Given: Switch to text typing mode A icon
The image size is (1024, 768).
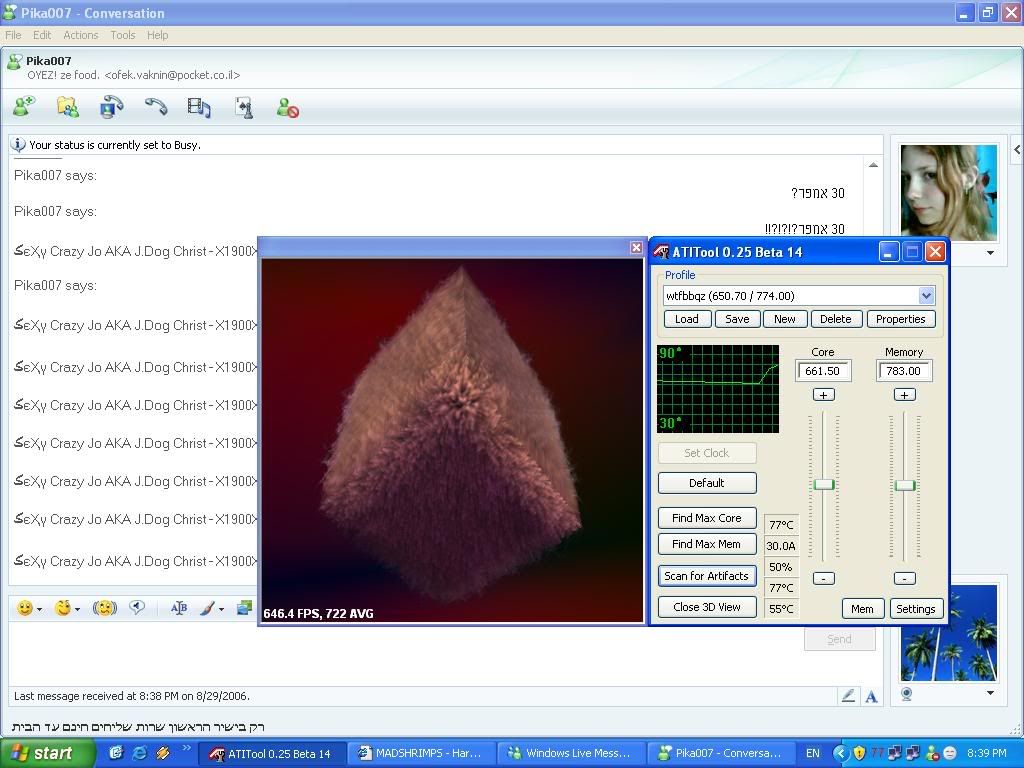Looking at the screenshot, I should pos(871,697).
